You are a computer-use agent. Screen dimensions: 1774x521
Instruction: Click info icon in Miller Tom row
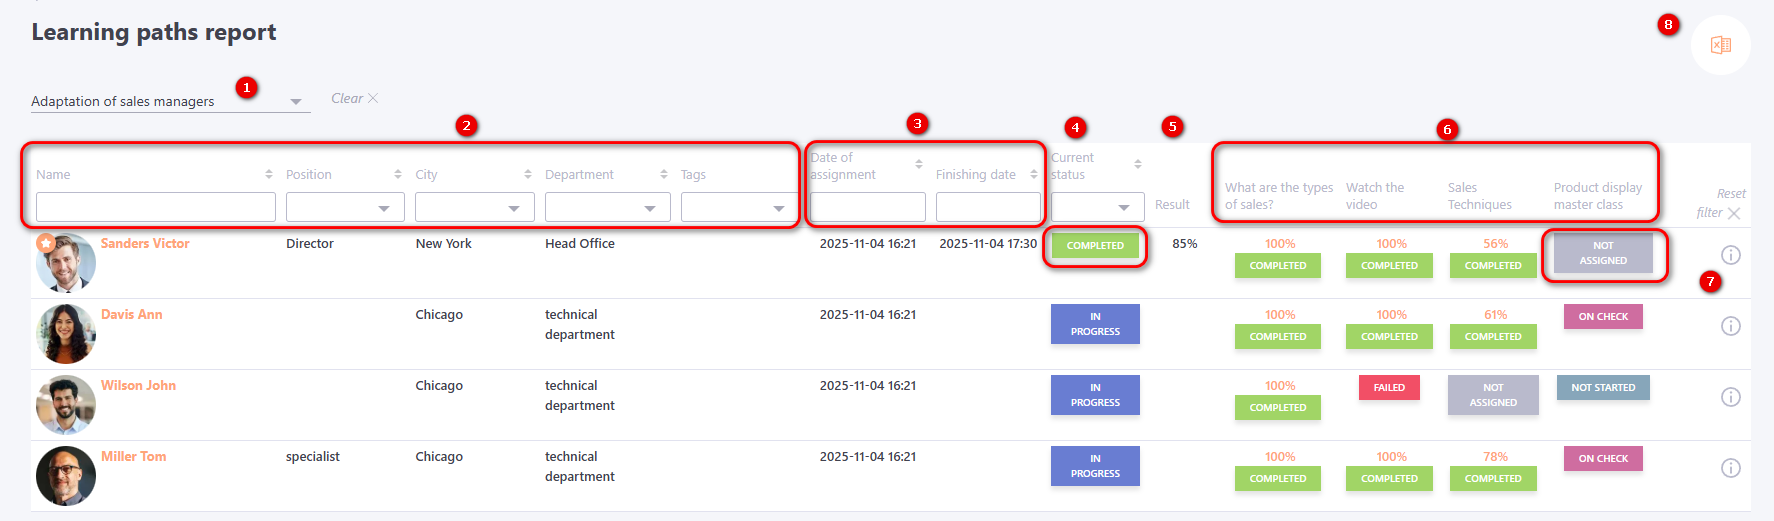tap(1730, 468)
